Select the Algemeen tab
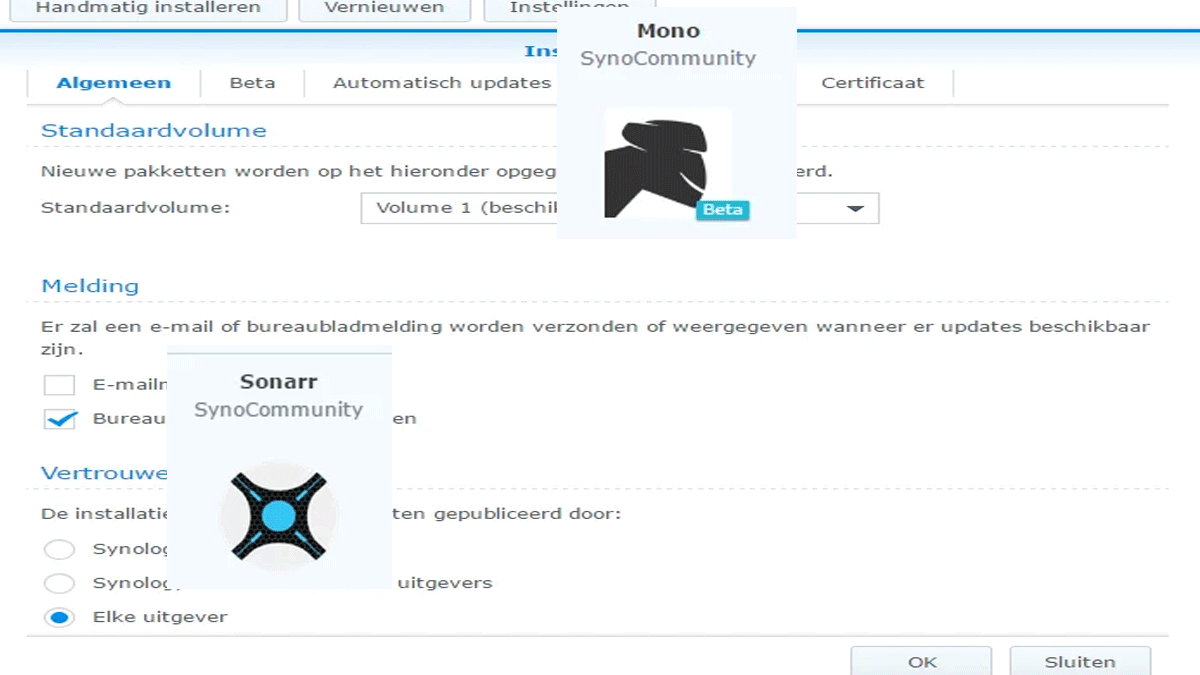 (113, 83)
